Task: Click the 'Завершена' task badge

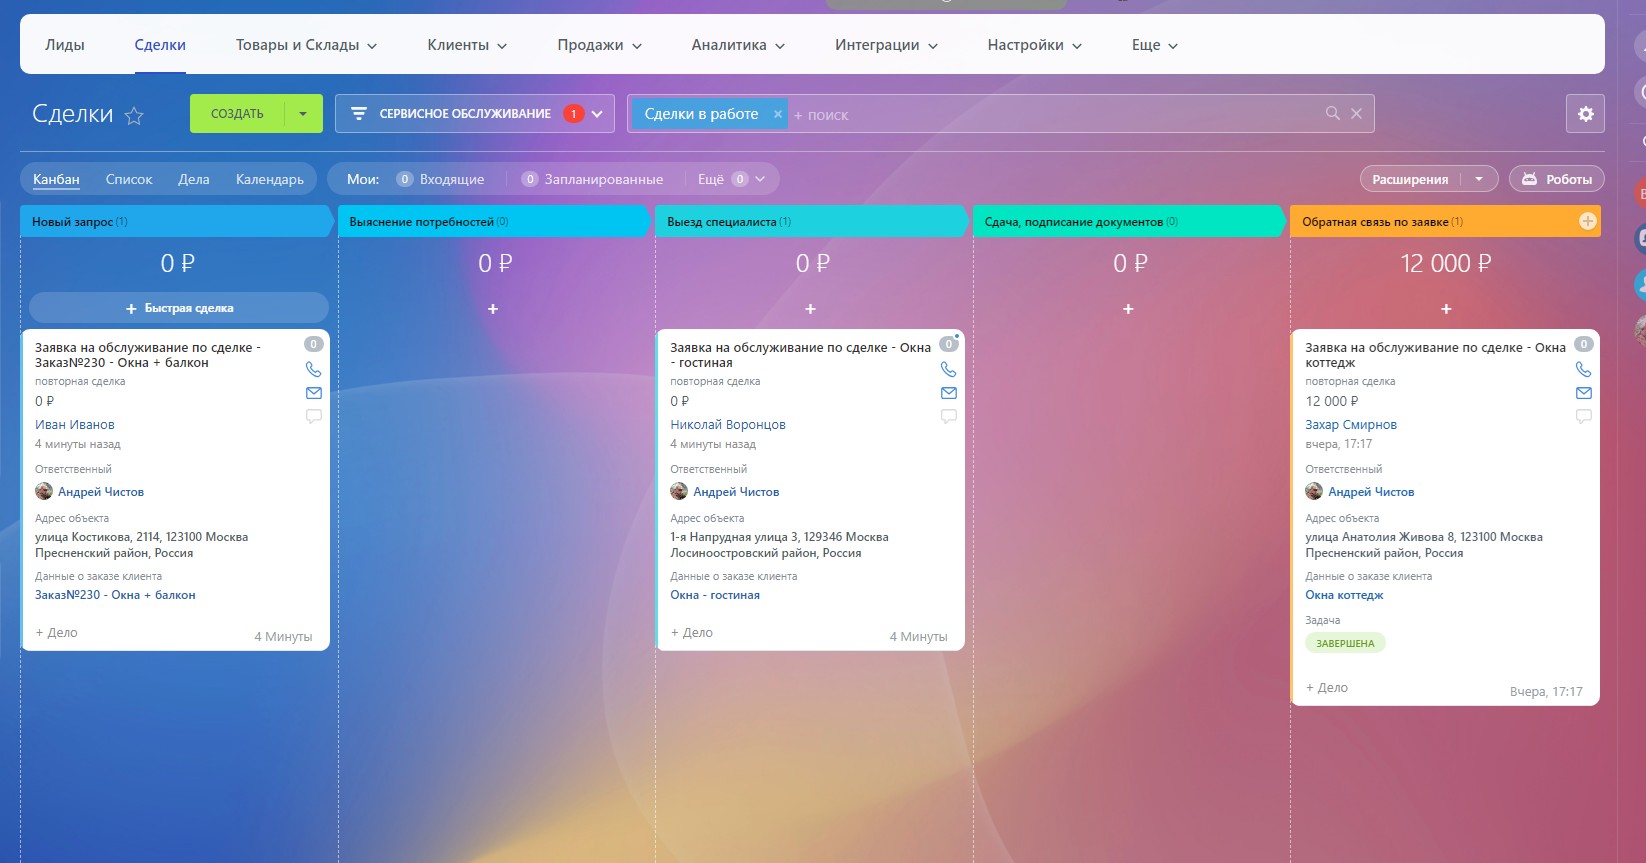Action: click(x=1345, y=643)
